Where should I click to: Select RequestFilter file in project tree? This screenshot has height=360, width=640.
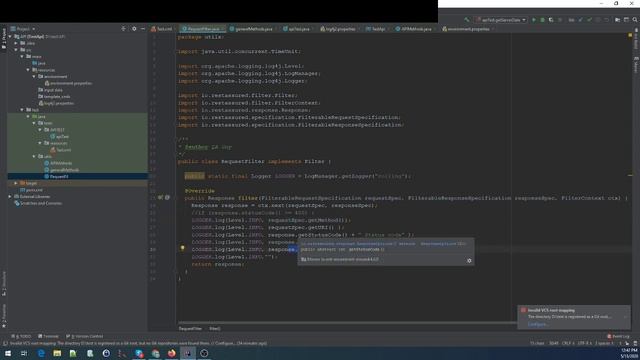click(56, 176)
